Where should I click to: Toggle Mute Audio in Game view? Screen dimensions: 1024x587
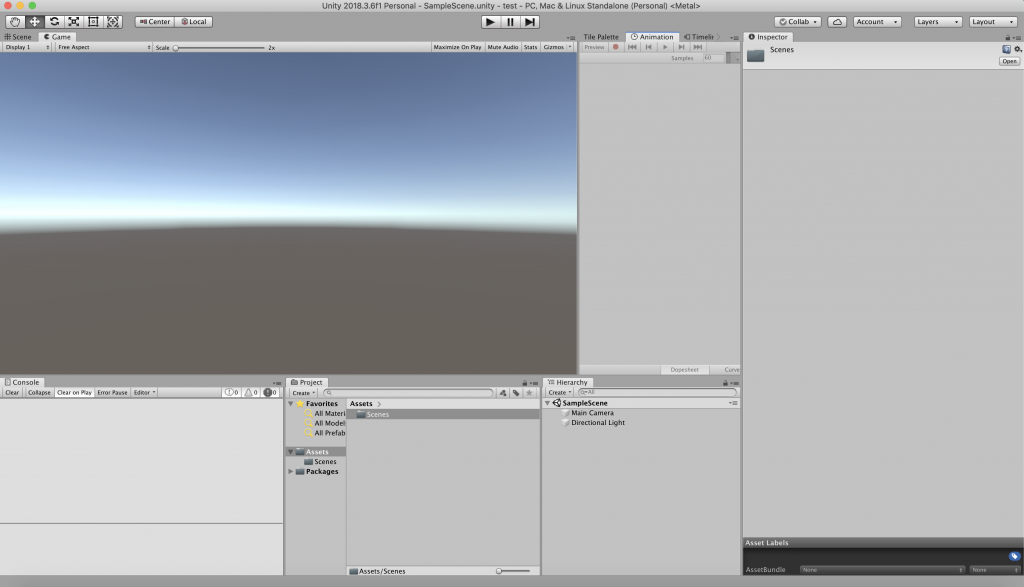pos(502,47)
